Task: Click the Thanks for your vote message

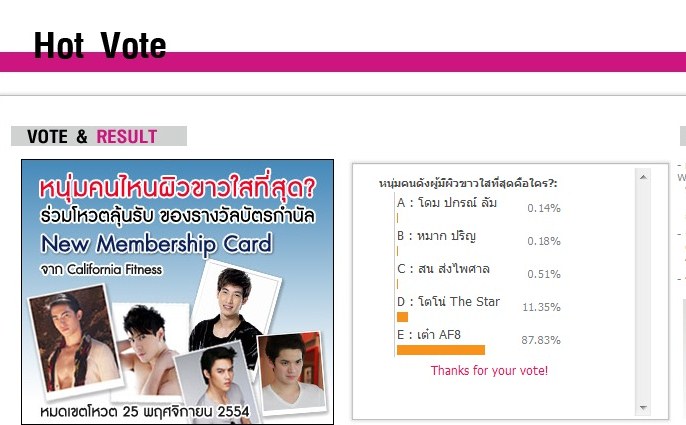Action: (489, 371)
